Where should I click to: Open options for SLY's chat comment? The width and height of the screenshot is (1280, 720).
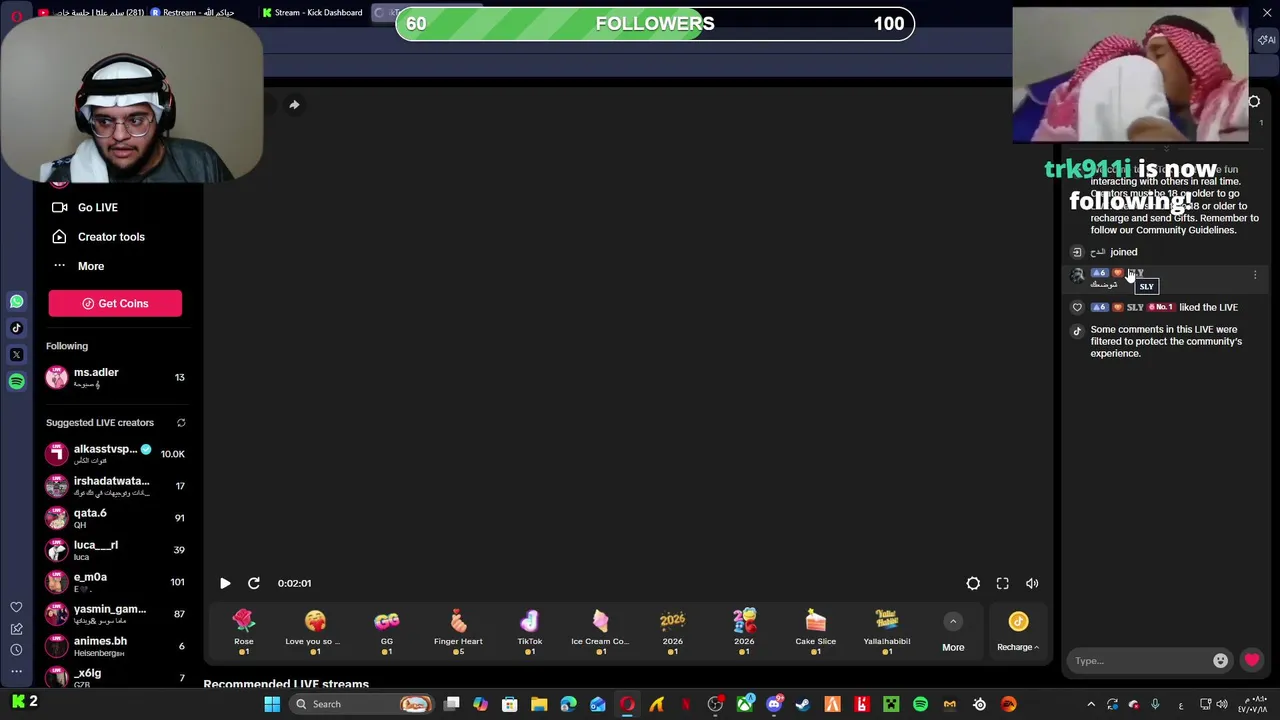pyautogui.click(x=1255, y=275)
